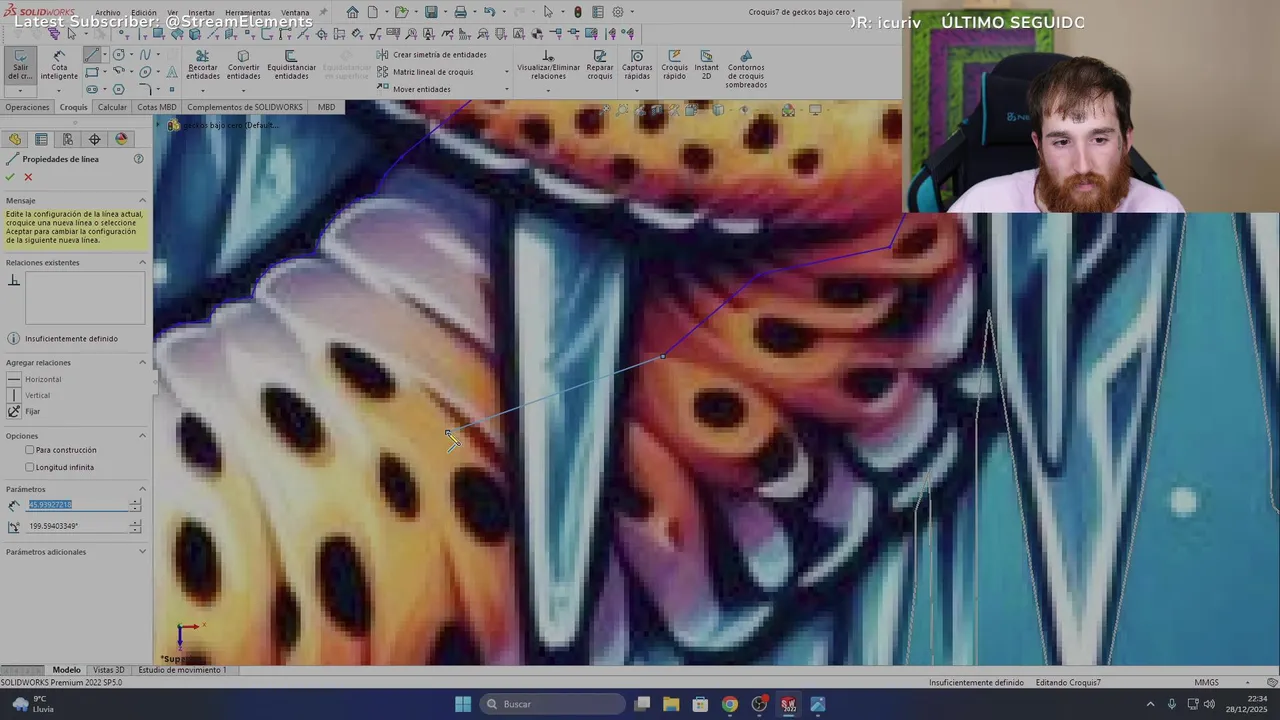Open the Herramientas menu
The width and height of the screenshot is (1280, 720).
[x=247, y=13]
